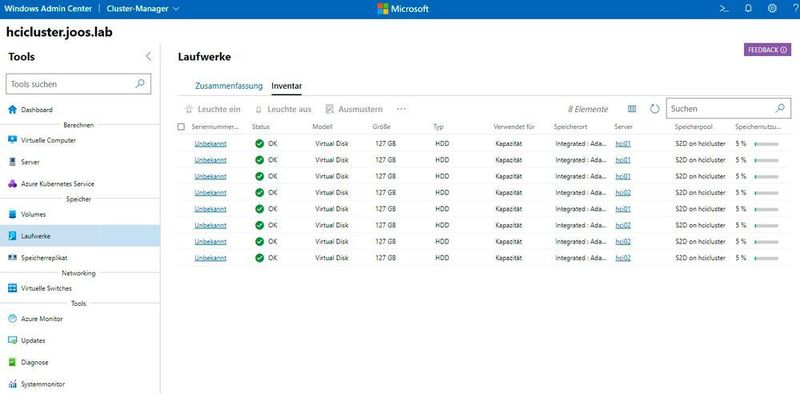Open the last Unbekannt serial number link
Viewport: 800px width, 394px height.
210,258
